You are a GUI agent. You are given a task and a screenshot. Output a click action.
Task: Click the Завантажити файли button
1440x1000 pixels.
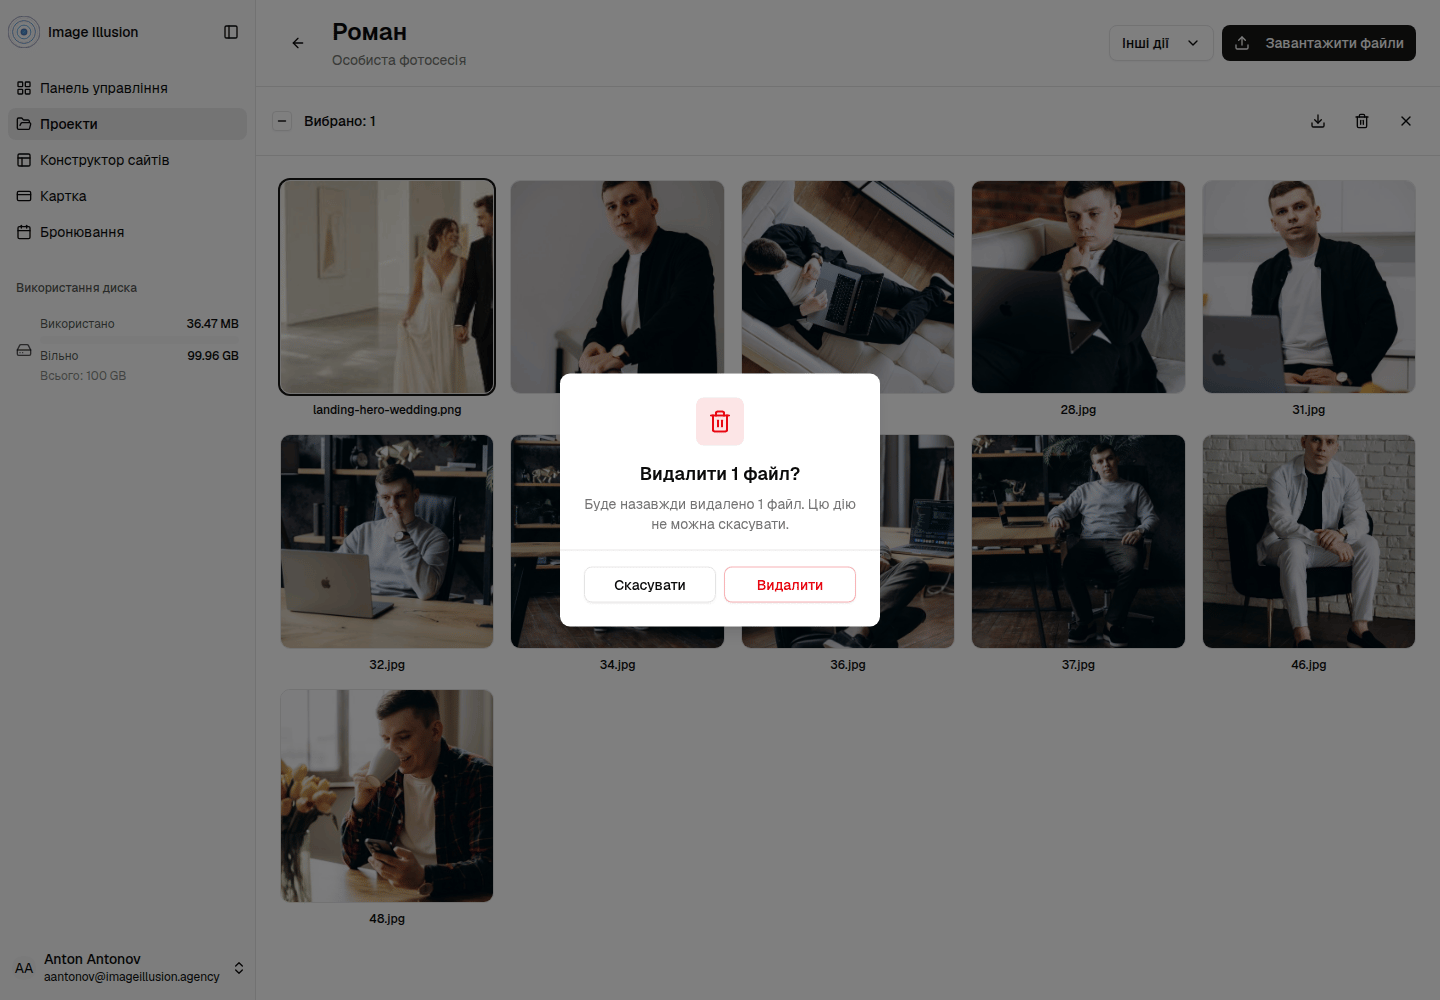tap(1319, 43)
